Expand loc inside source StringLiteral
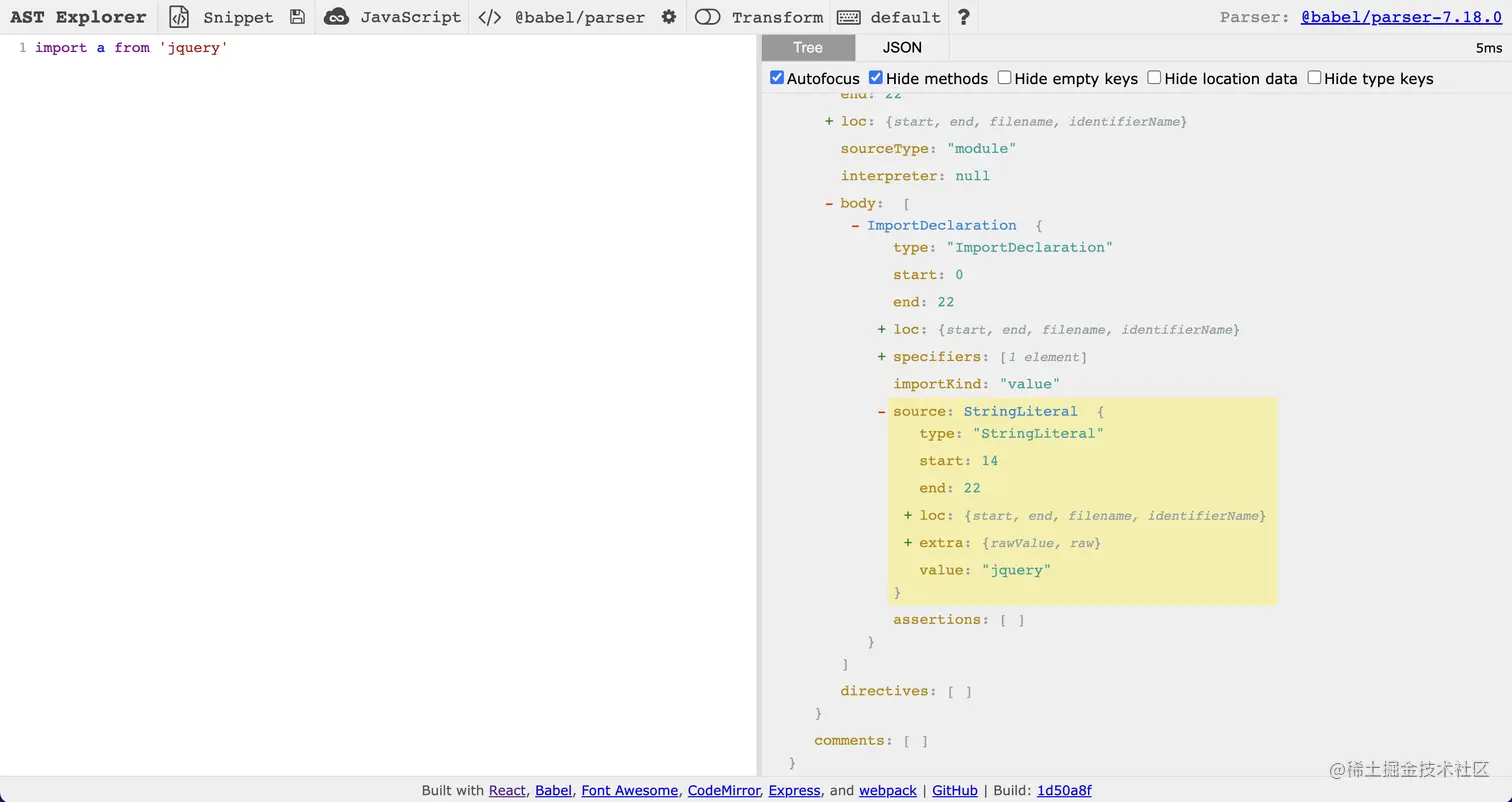Image resolution: width=1512 pixels, height=802 pixels. click(908, 515)
